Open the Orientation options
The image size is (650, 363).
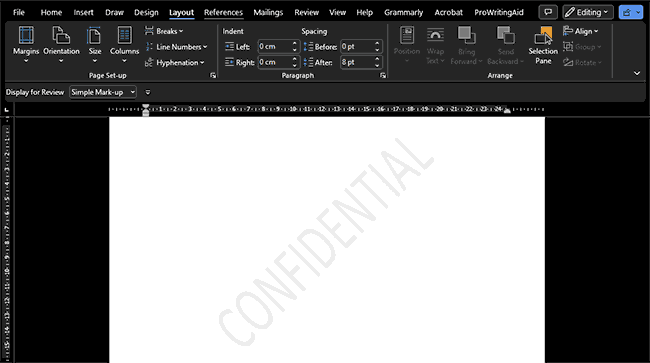click(61, 45)
